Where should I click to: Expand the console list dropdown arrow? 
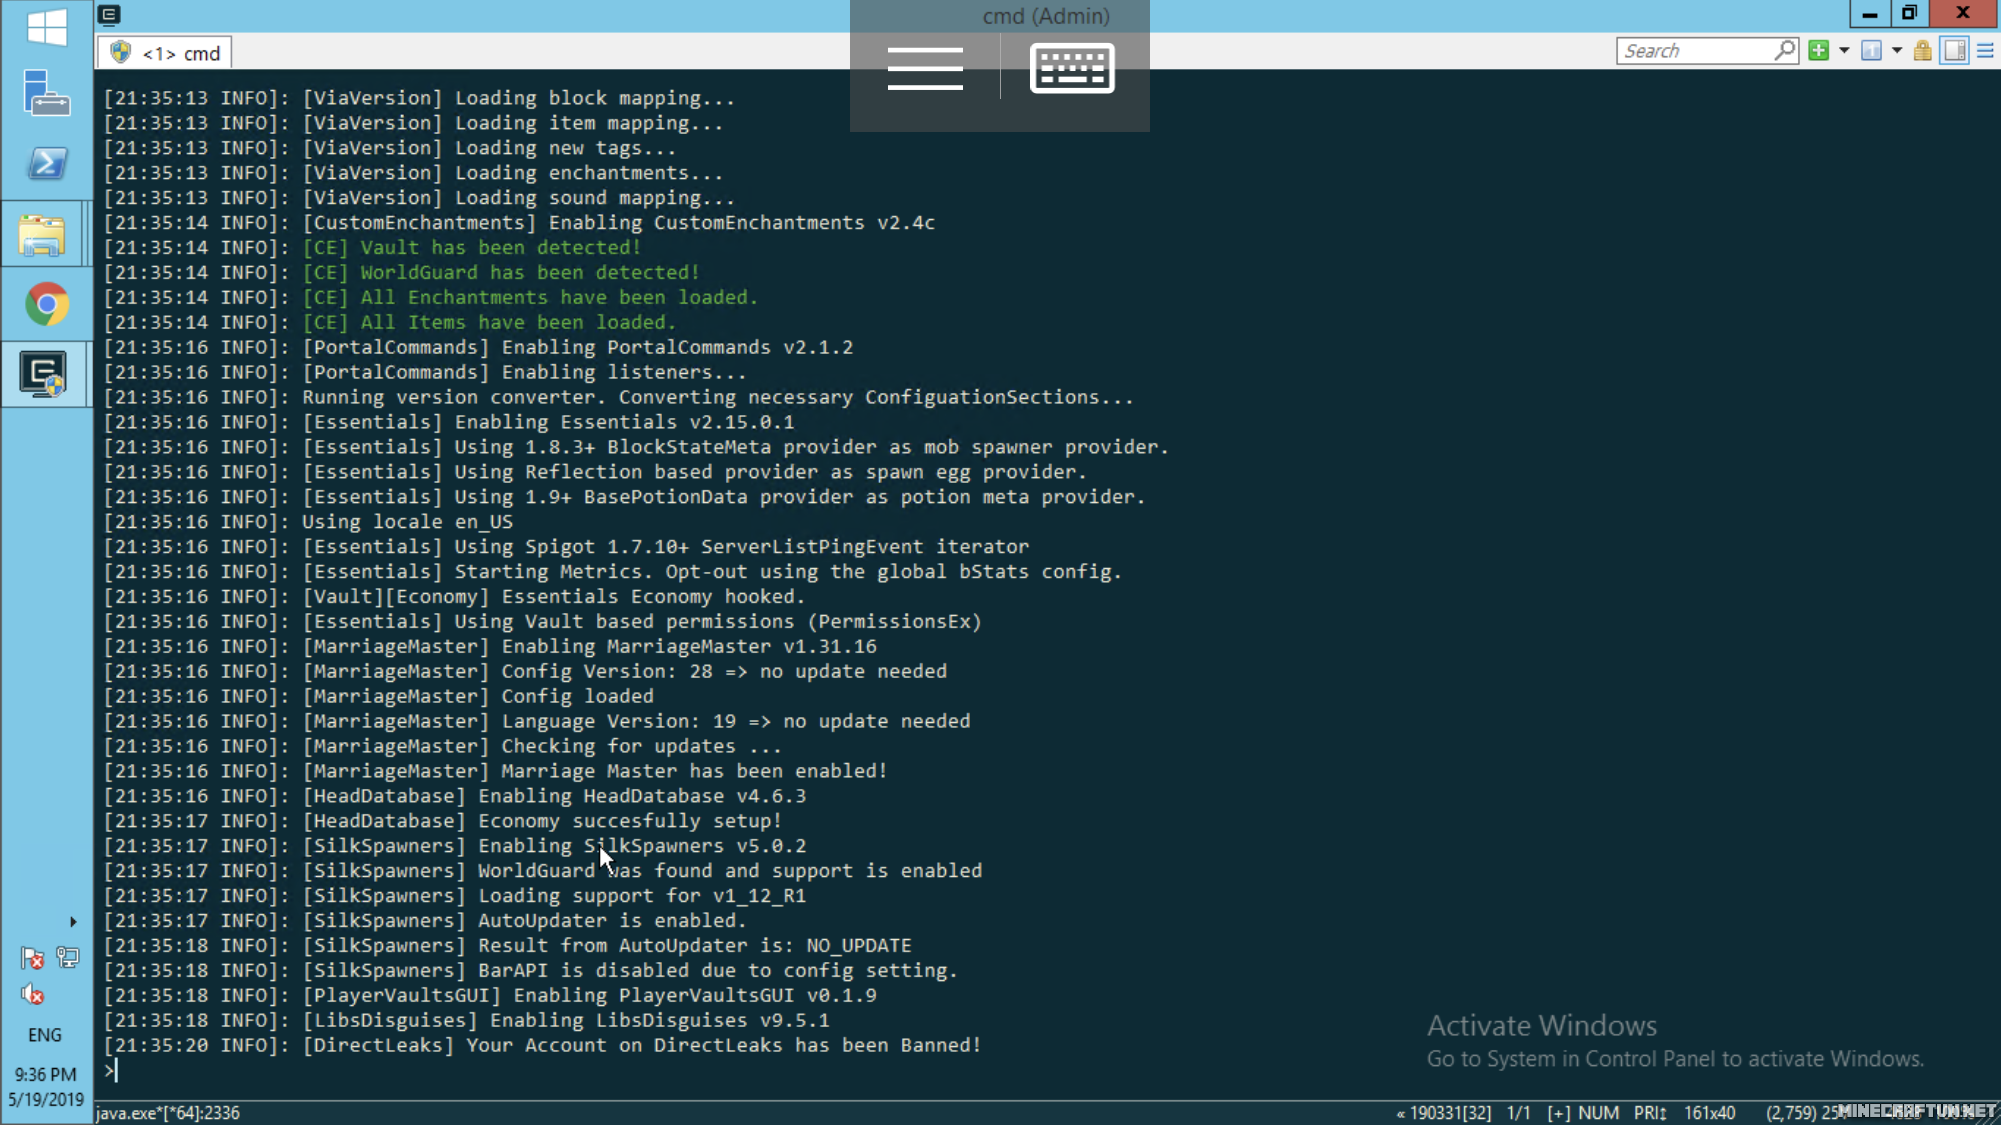click(1896, 51)
